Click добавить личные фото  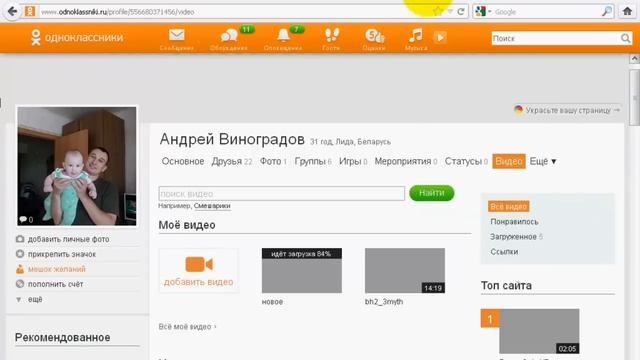(x=69, y=239)
